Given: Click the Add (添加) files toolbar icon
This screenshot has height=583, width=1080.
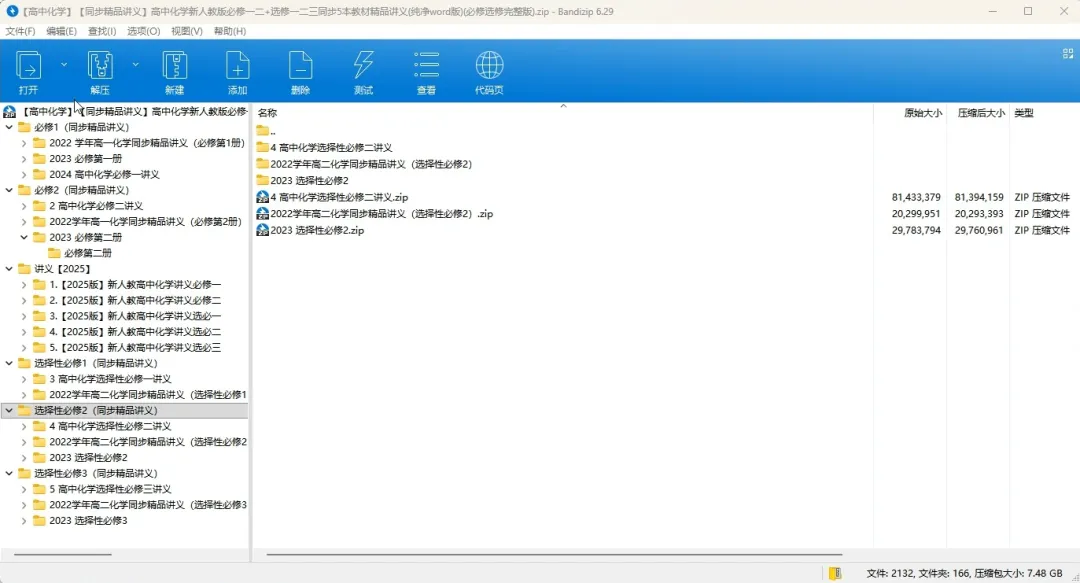Looking at the screenshot, I should tap(238, 66).
